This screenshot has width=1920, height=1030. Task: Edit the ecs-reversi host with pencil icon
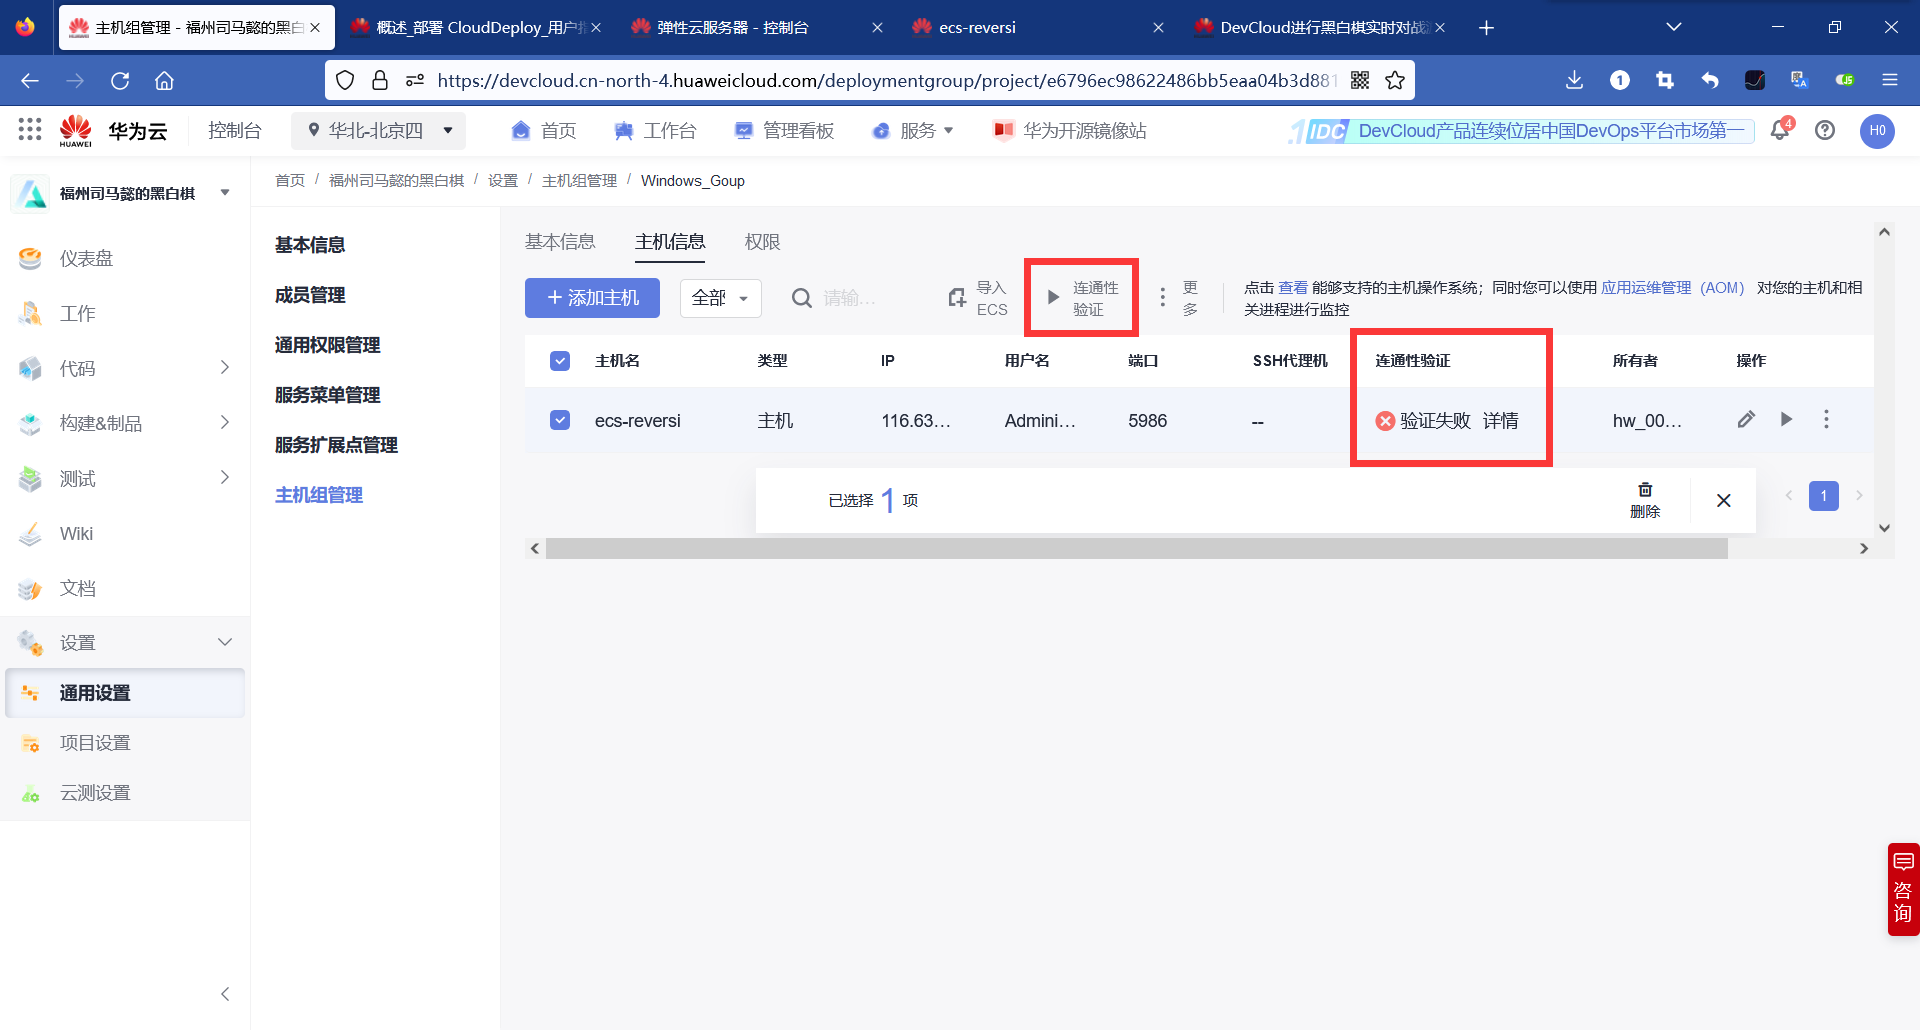click(x=1747, y=420)
